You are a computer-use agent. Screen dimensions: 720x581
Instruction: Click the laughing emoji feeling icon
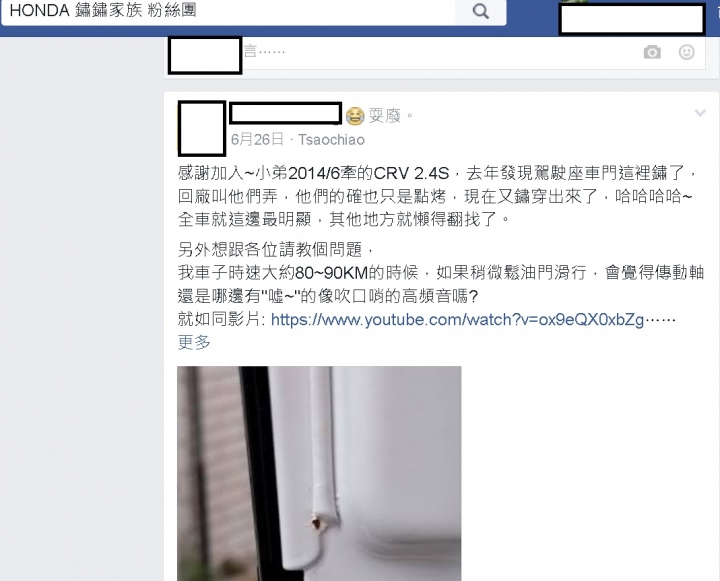tap(355, 116)
